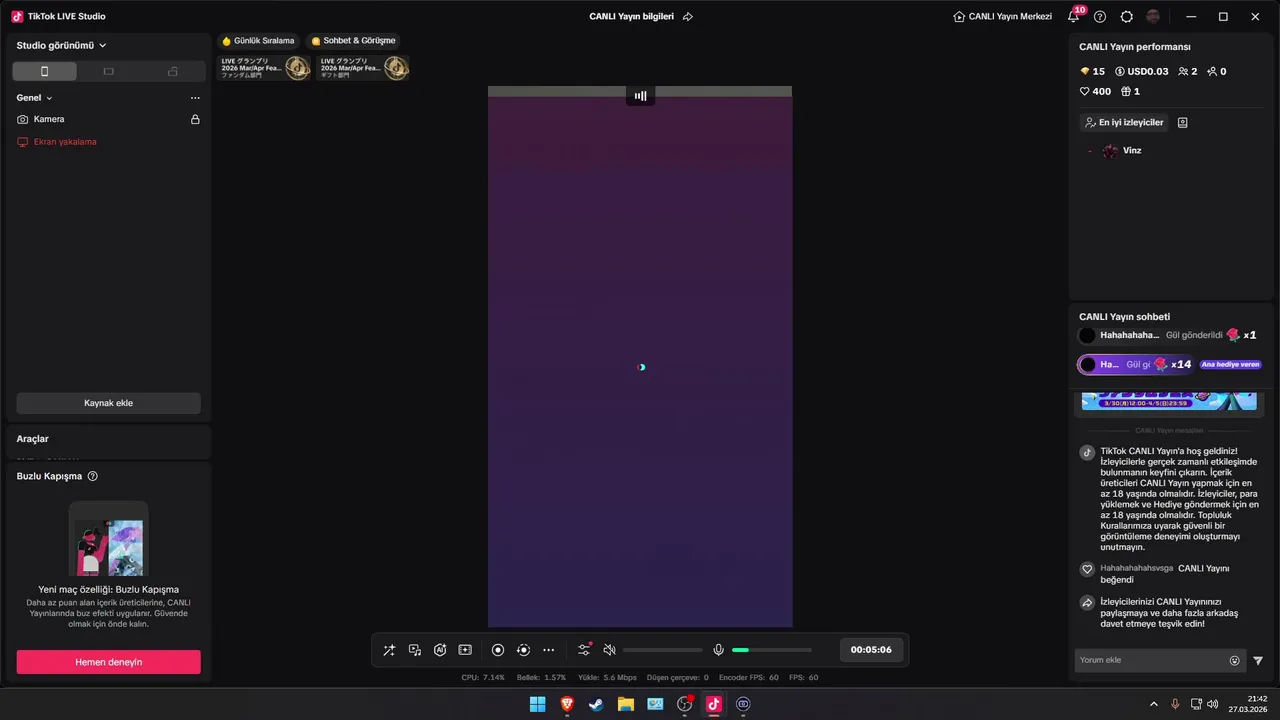Viewport: 1280px width, 720px height.
Task: Click the heart likes stat 400
Action: tap(1095, 91)
